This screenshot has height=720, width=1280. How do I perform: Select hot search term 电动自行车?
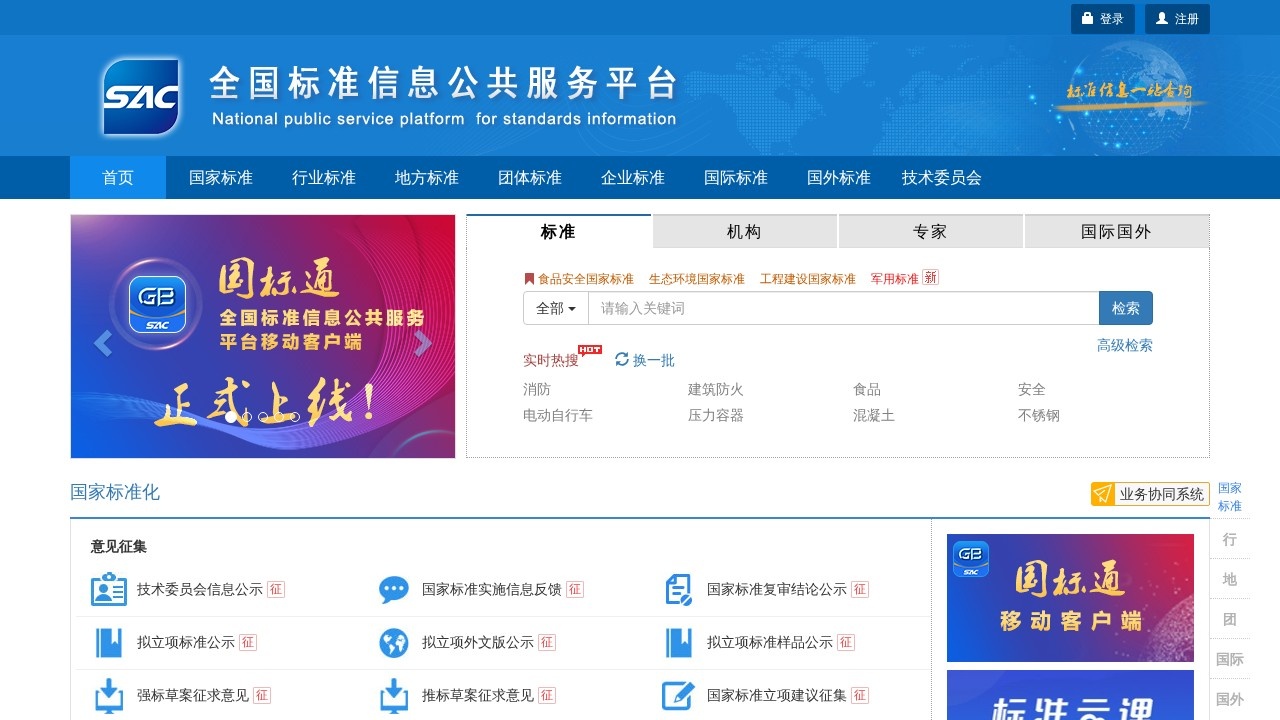click(x=558, y=415)
